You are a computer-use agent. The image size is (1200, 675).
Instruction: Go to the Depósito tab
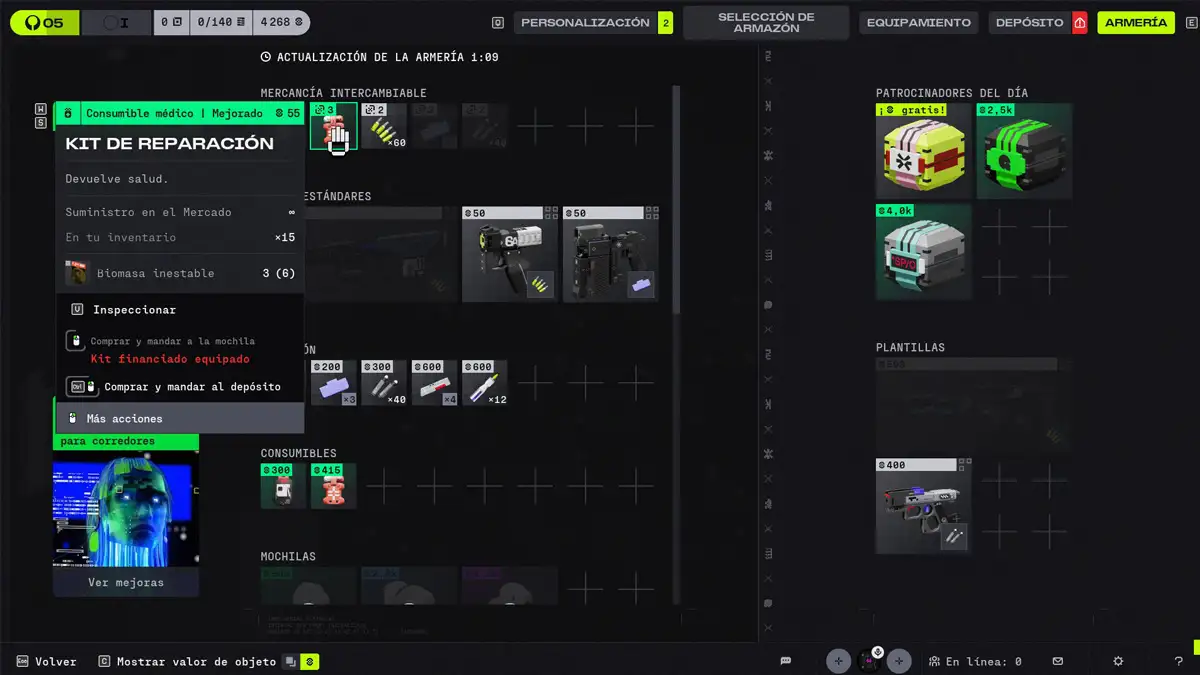(1029, 22)
